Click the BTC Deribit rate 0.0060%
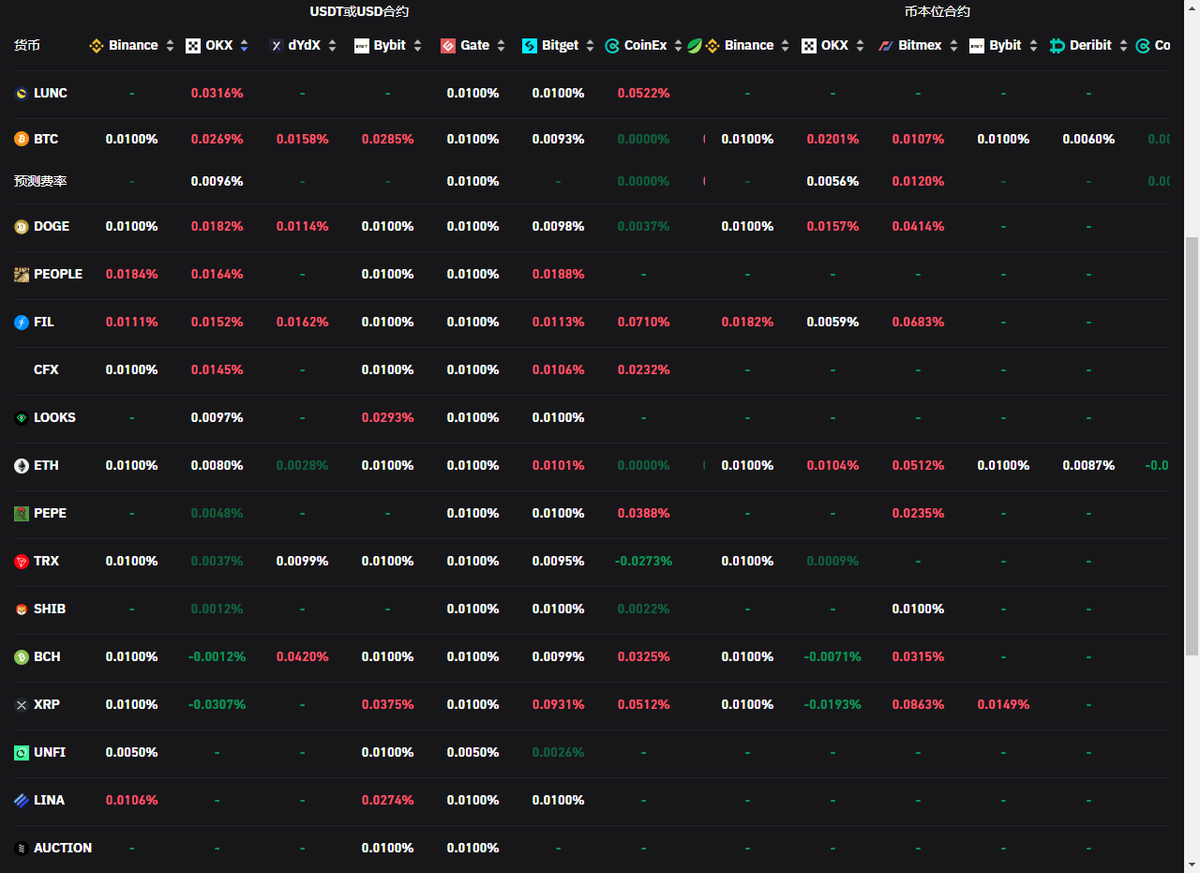The width and height of the screenshot is (1200, 873). point(1089,139)
